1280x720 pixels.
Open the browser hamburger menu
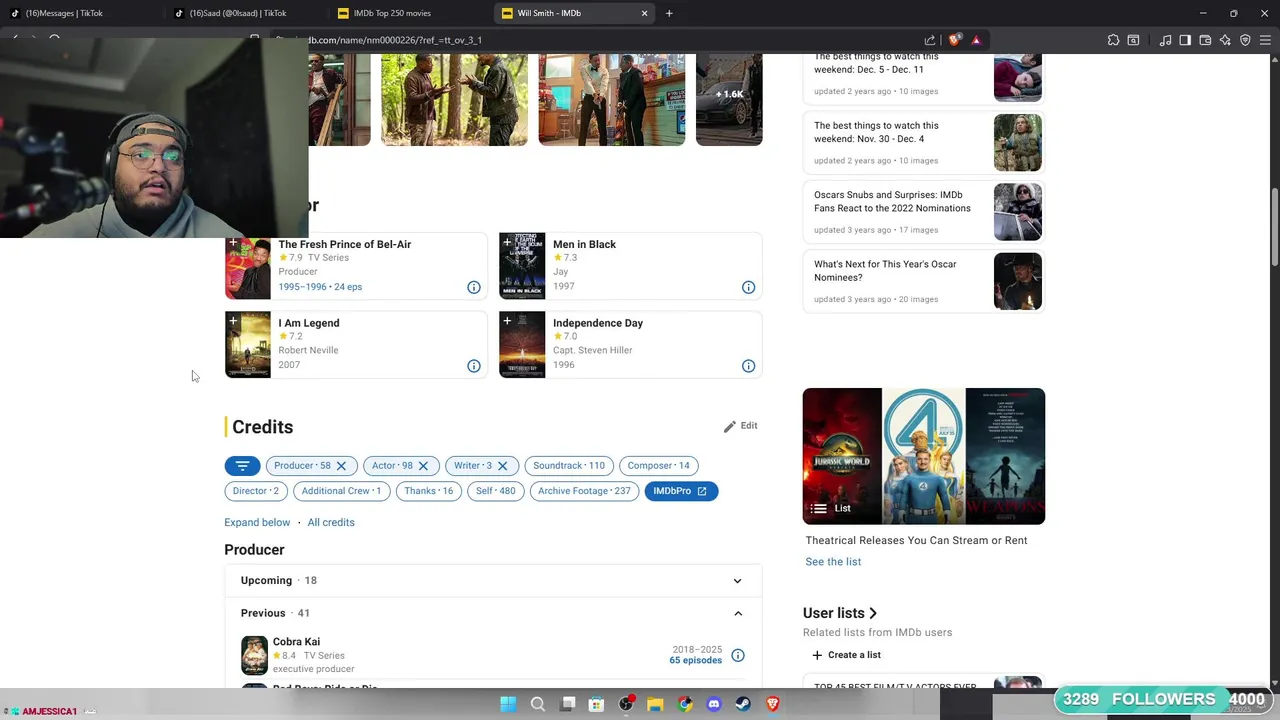click(x=1266, y=40)
